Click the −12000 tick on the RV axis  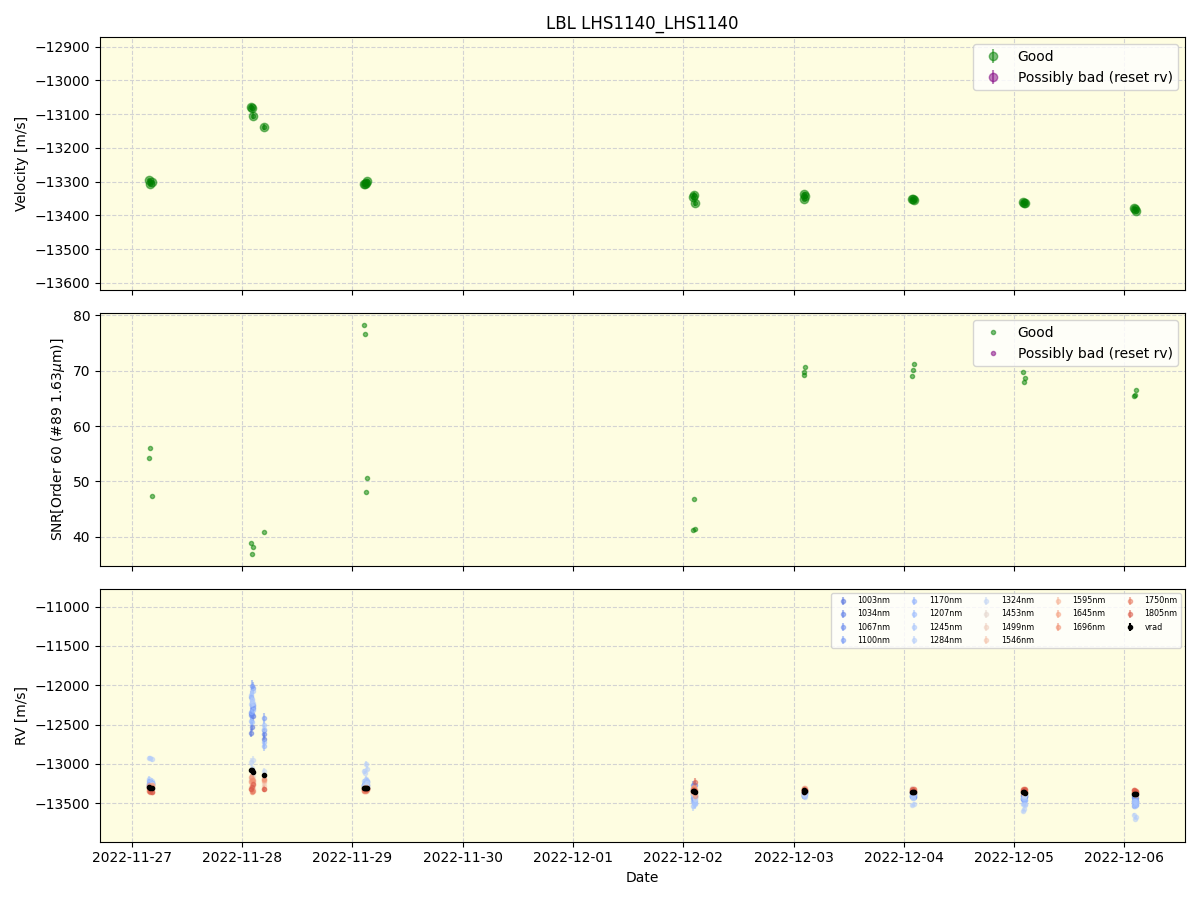click(x=63, y=686)
